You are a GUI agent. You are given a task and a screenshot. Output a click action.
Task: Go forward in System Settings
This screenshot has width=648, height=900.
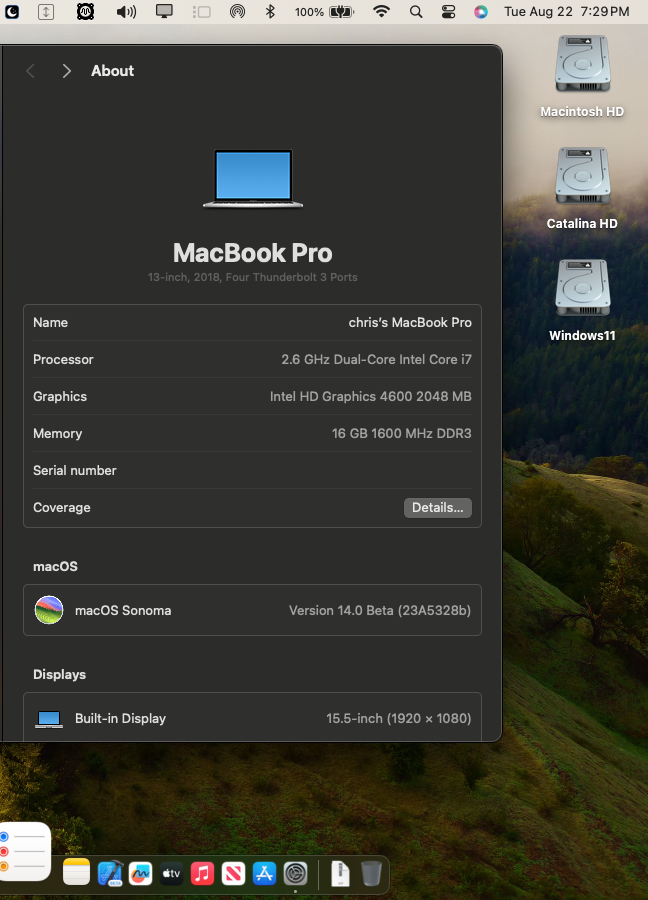[67, 71]
